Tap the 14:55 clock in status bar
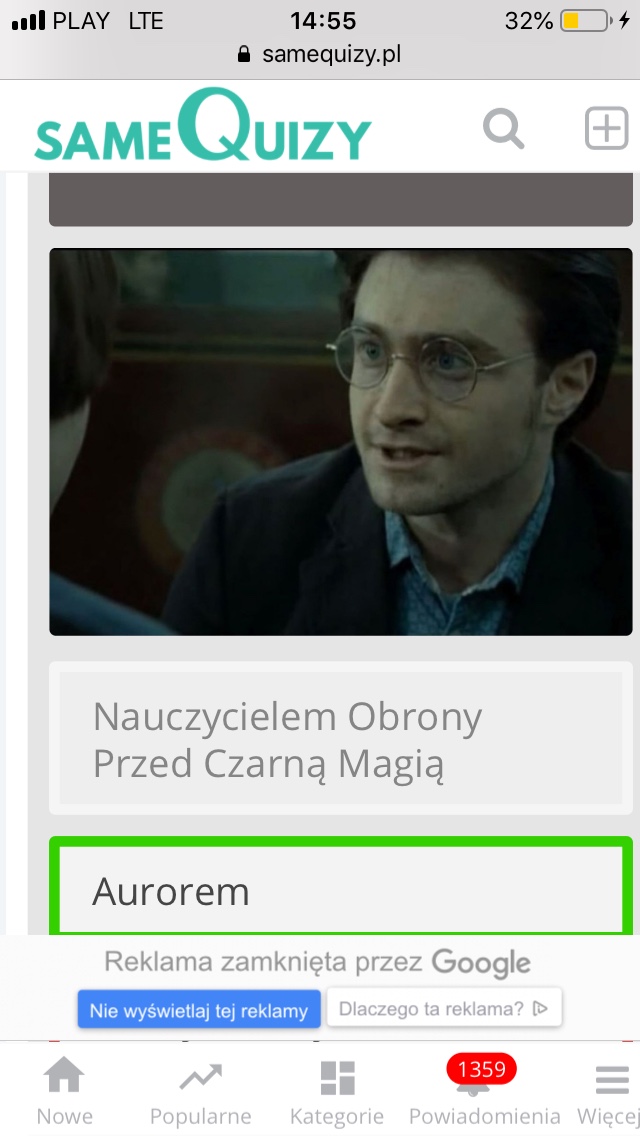This screenshot has width=640, height=1136. coord(323,21)
